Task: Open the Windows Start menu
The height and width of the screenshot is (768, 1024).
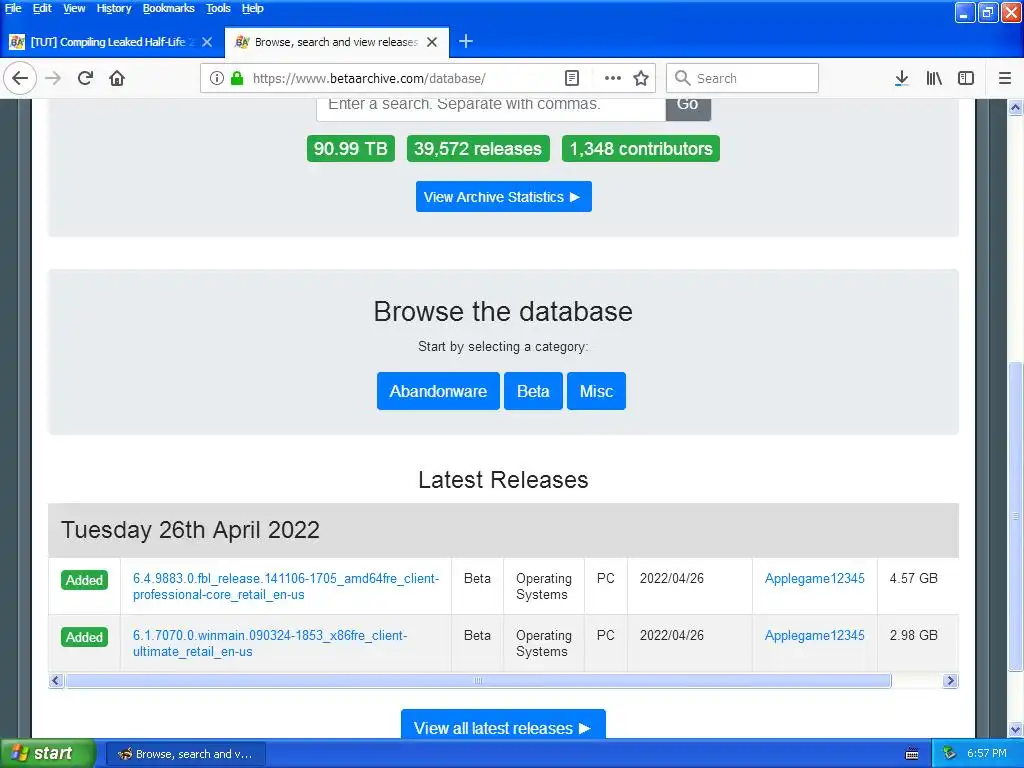Action: (47, 754)
